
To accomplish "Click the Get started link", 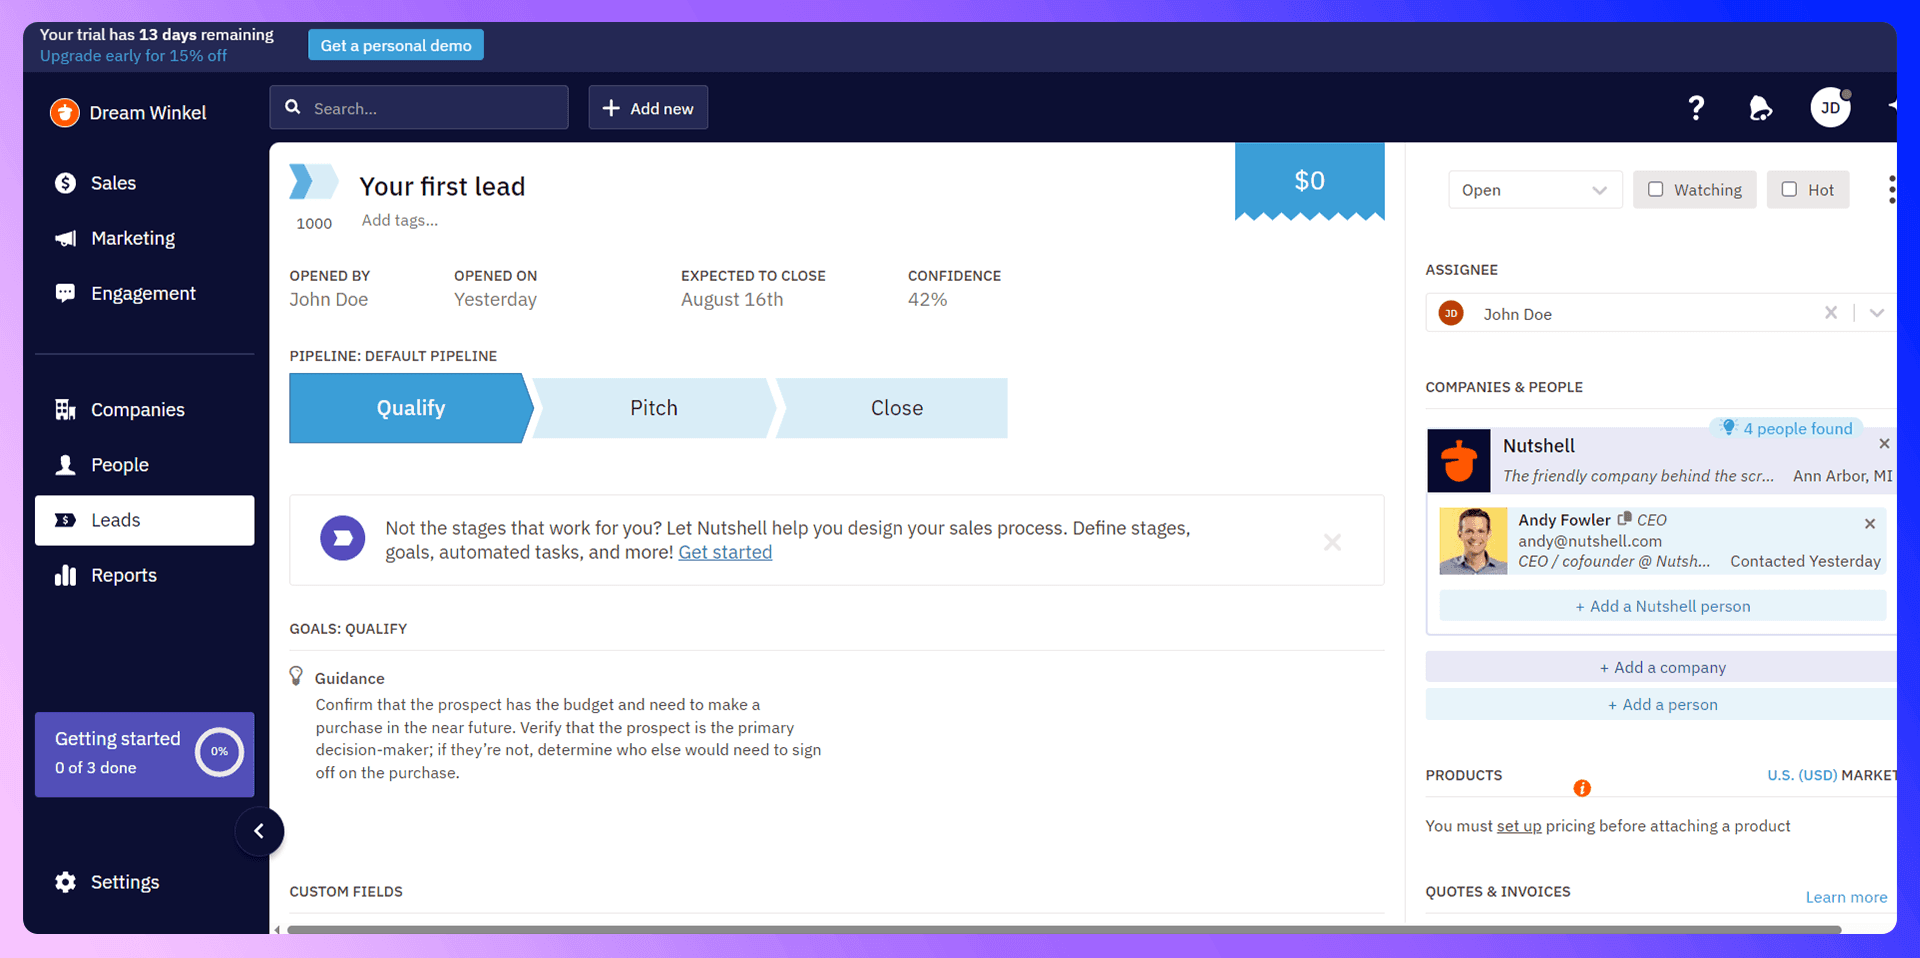I will pos(725,552).
